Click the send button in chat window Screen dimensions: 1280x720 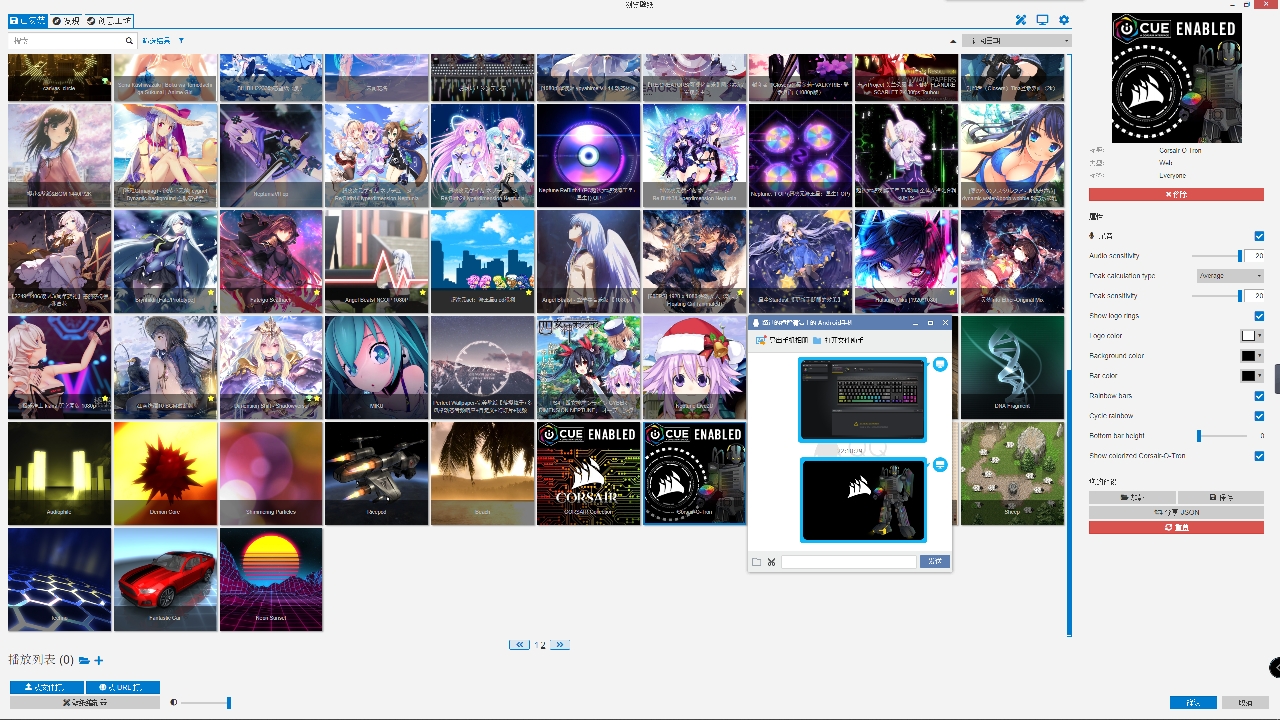(x=934, y=562)
